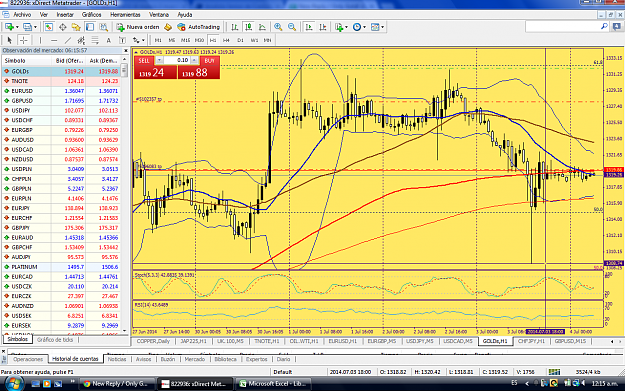Select the trendline drawing tool
The height and width of the screenshot is (391, 625).
pyautogui.click(x=68, y=40)
